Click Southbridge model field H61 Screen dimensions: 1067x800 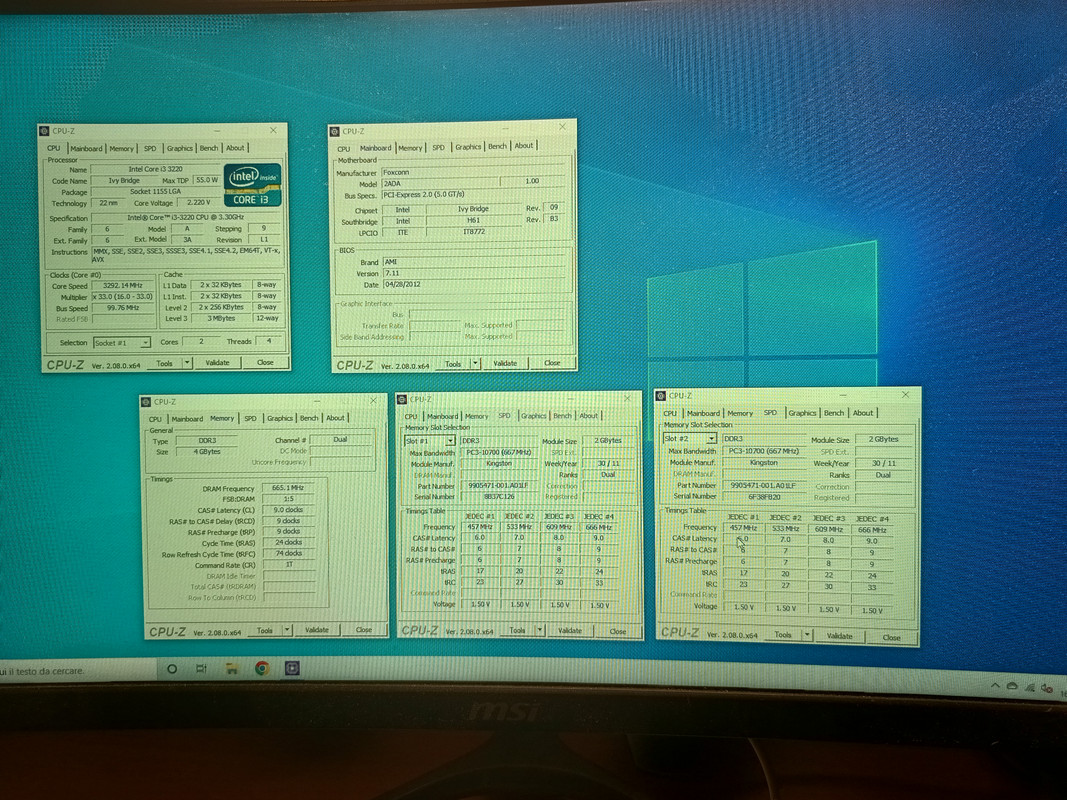(473, 220)
